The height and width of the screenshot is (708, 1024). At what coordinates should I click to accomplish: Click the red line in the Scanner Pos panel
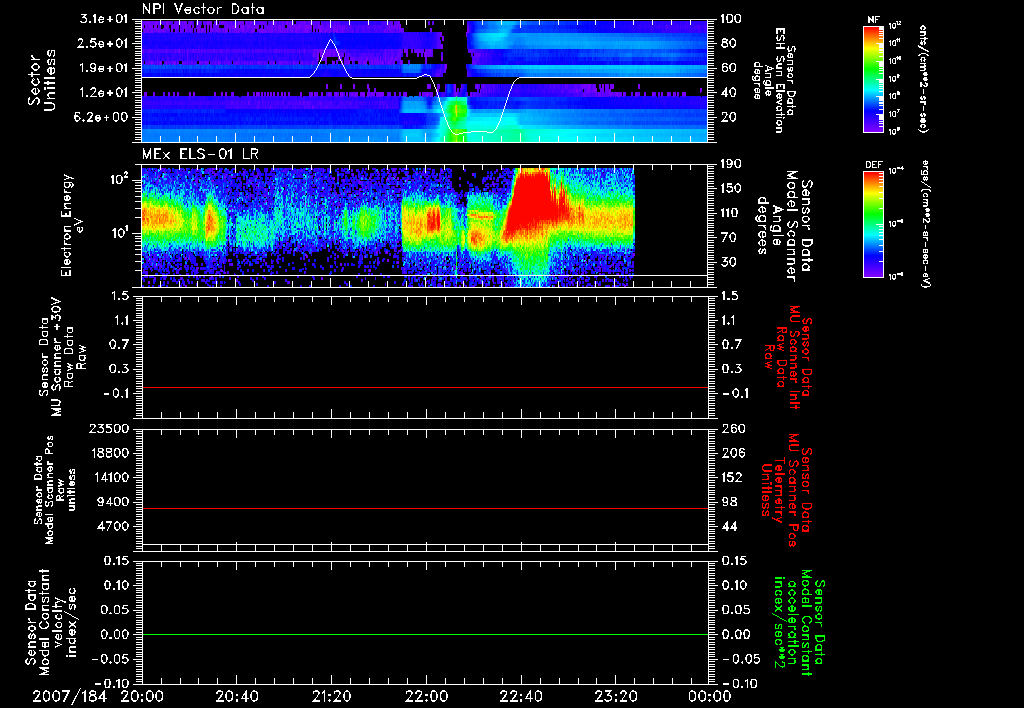point(425,508)
